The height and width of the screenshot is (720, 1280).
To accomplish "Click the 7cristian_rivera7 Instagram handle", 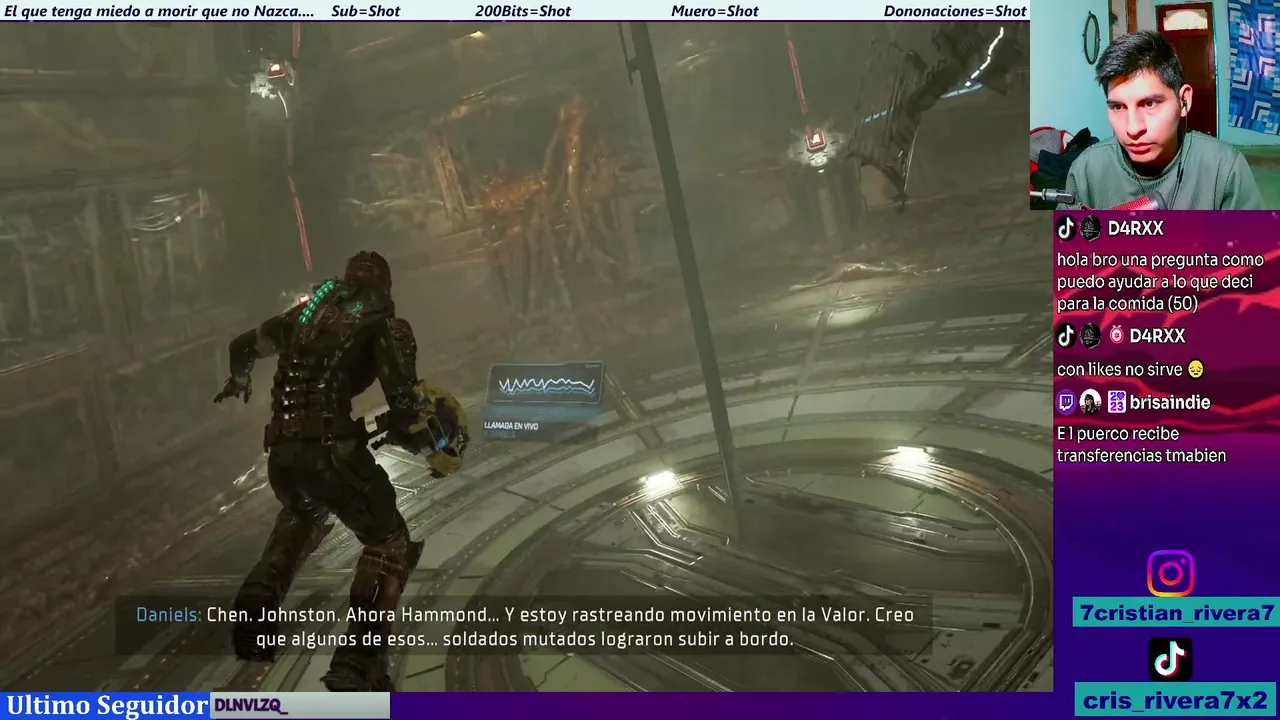I will pyautogui.click(x=1175, y=613).
